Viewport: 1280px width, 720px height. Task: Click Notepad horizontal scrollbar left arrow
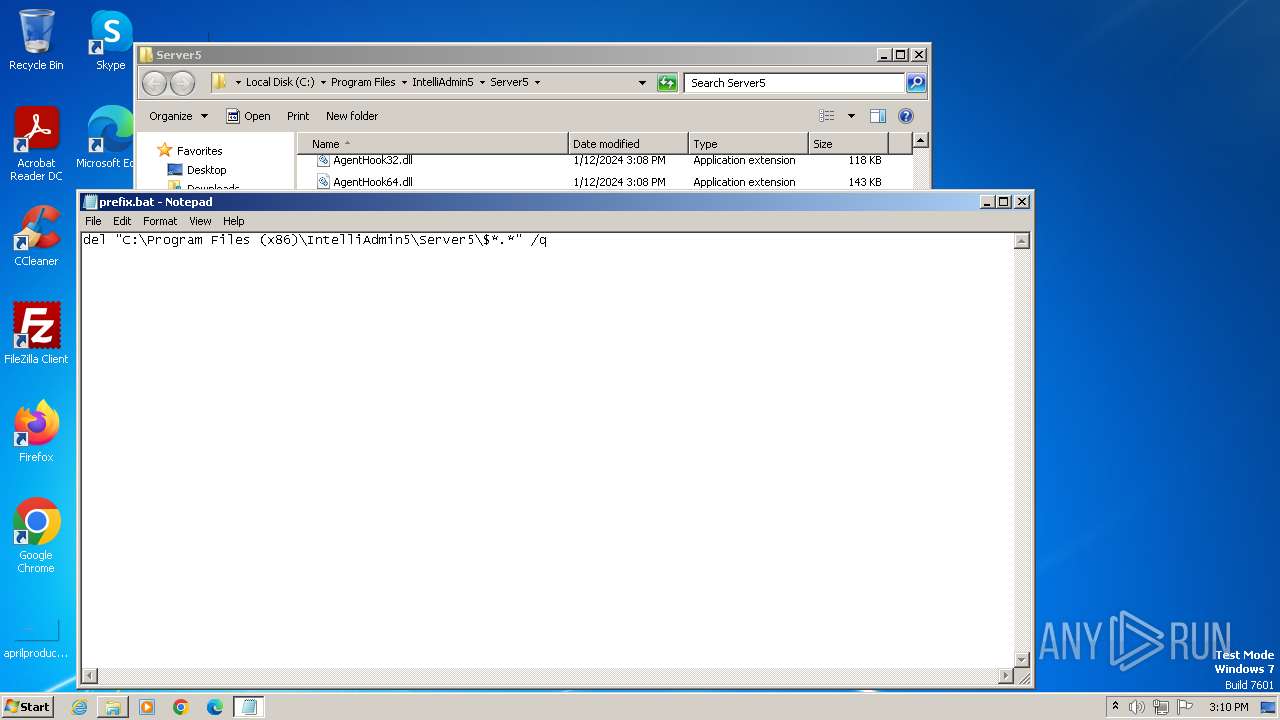pyautogui.click(x=90, y=676)
